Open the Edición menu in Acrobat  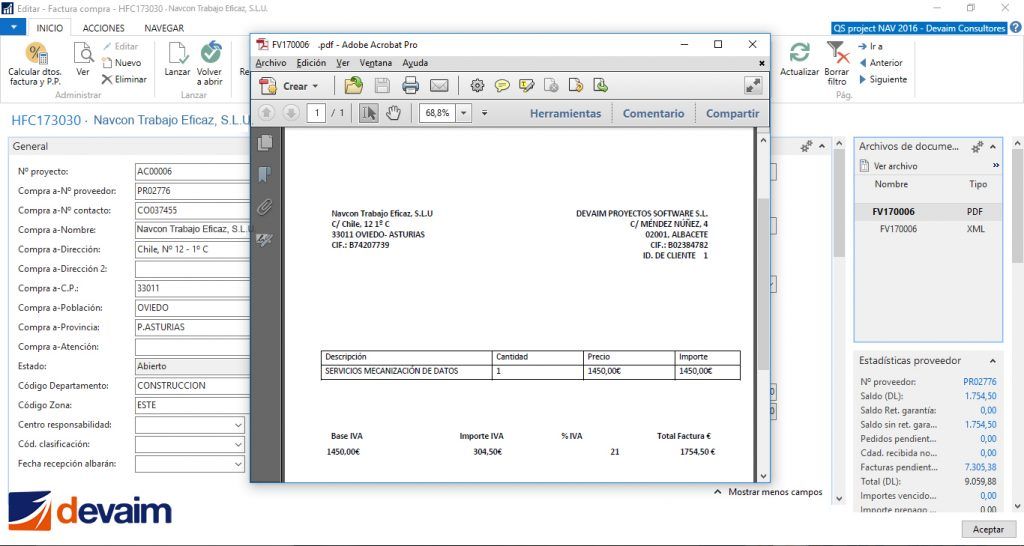coord(311,63)
